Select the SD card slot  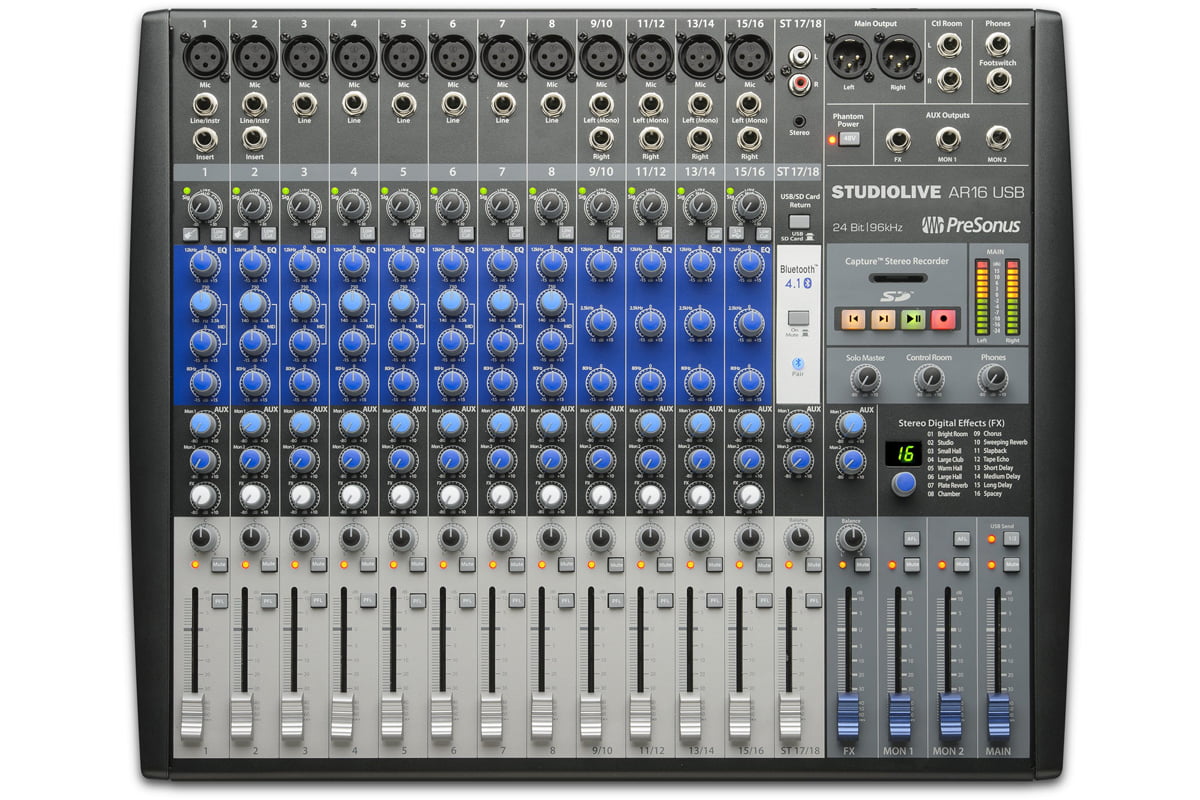(898, 279)
